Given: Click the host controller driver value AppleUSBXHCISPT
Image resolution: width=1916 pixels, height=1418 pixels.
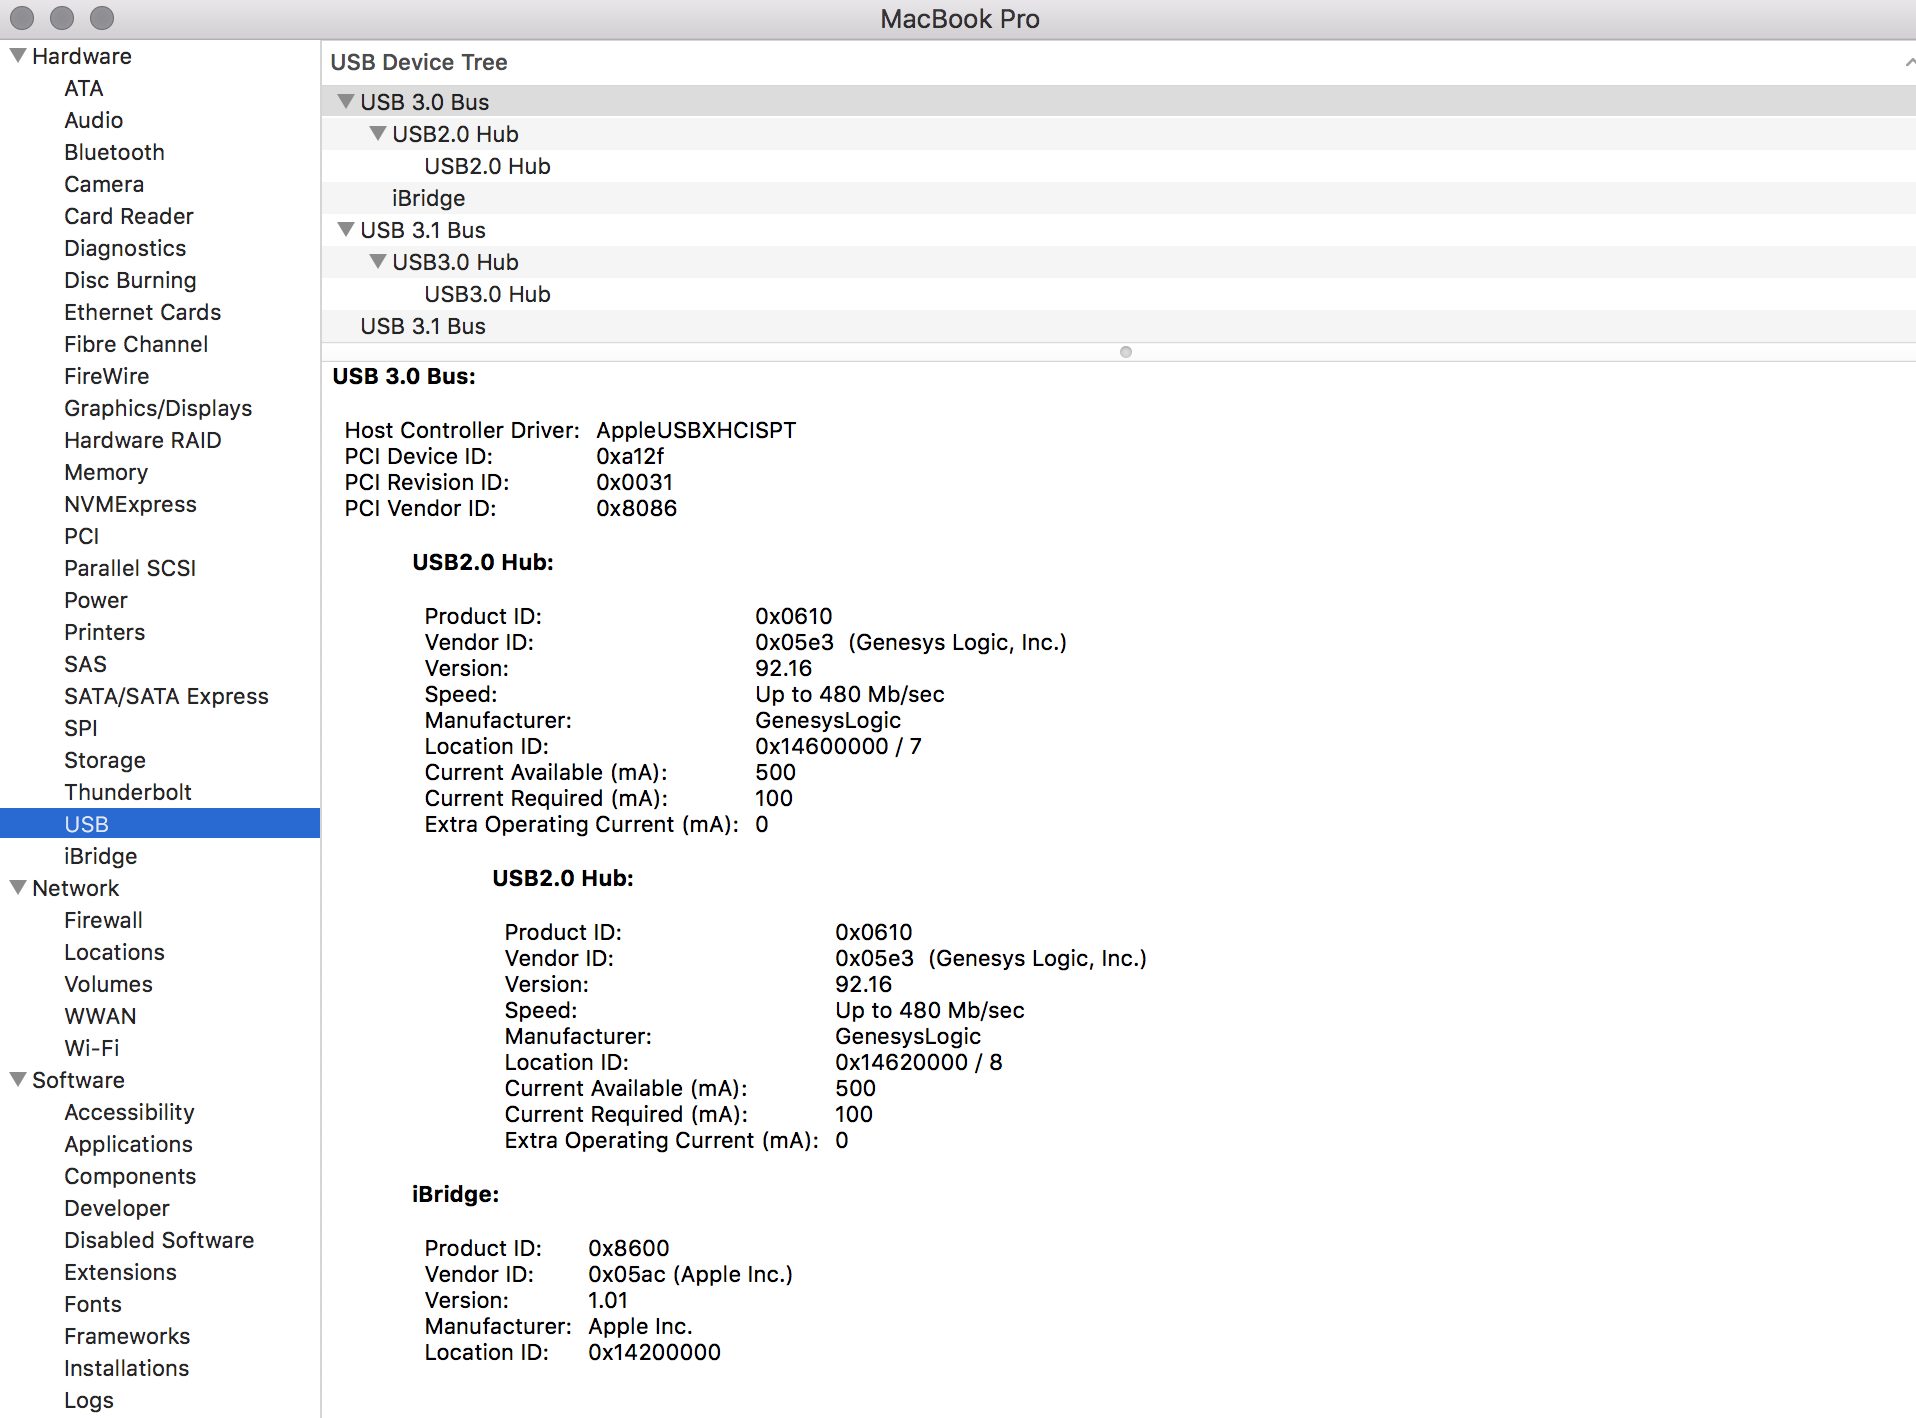Looking at the screenshot, I should click(x=696, y=430).
